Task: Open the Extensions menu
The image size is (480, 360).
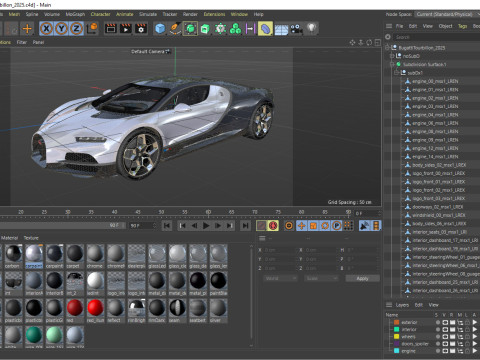Action: (x=214, y=14)
